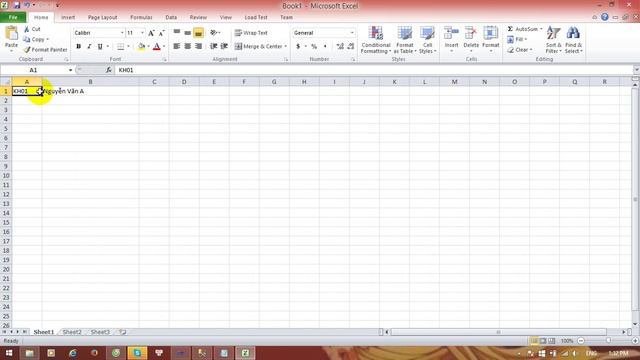Open Cell Styles gallery
The height and width of the screenshot is (360, 640).
(427, 40)
